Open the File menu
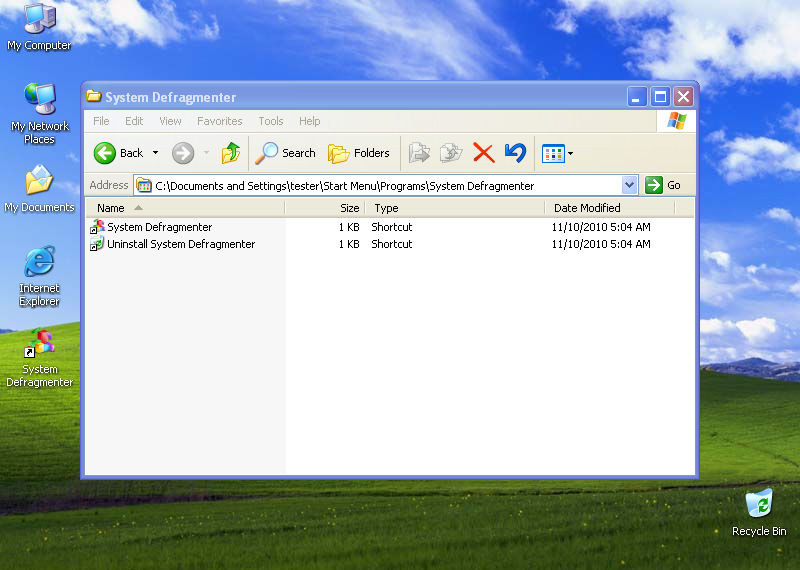This screenshot has width=800, height=570. 101,121
